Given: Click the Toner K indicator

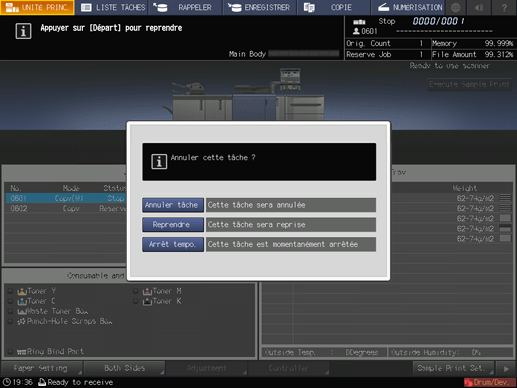Looking at the screenshot, I should tap(136, 301).
